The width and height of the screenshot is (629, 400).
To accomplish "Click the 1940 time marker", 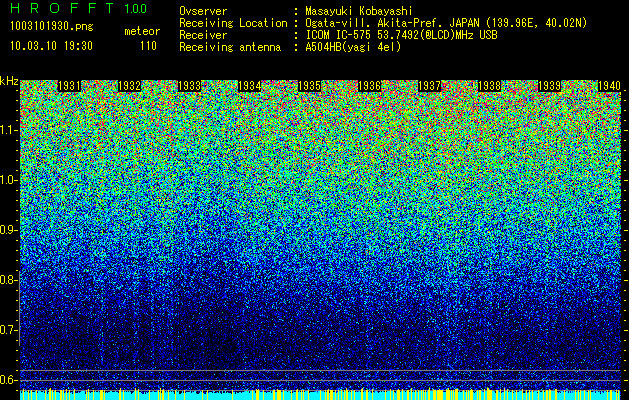I will coord(609,86).
